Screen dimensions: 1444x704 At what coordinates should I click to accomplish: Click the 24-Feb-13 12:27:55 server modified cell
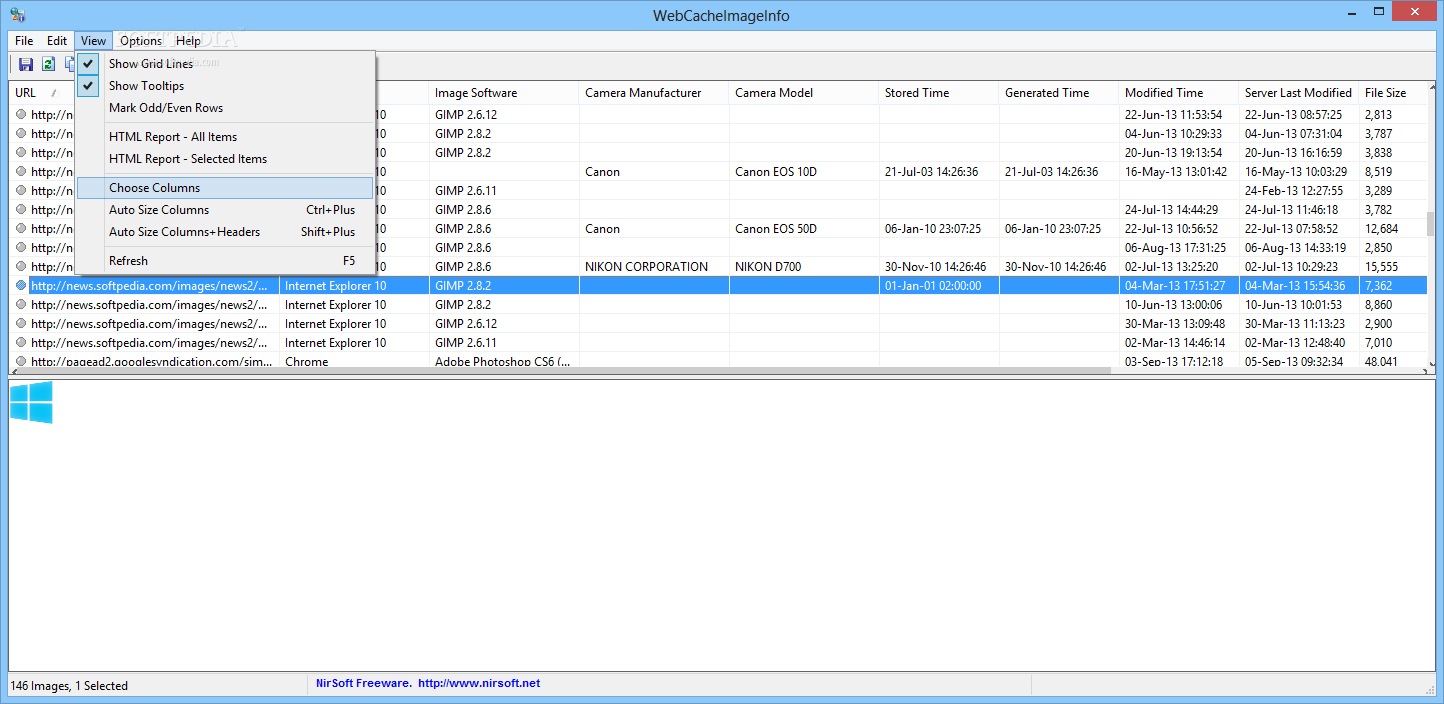1299,191
